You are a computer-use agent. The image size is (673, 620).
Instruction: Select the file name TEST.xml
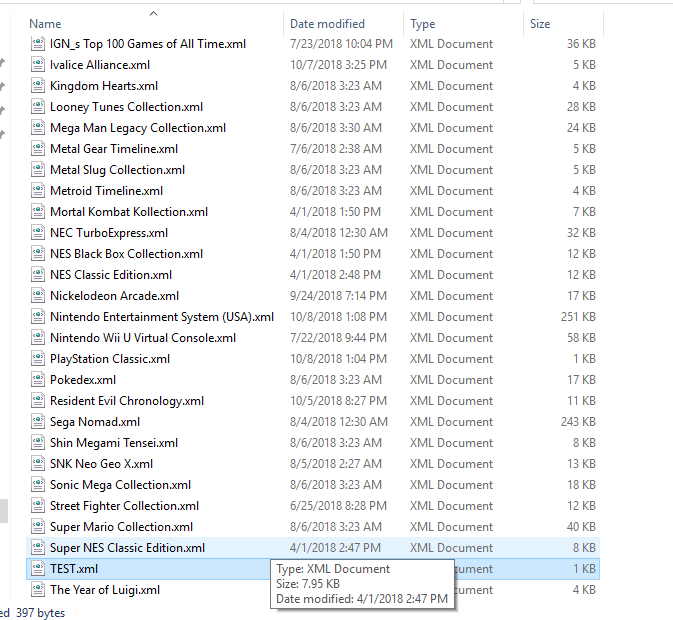[74, 569]
